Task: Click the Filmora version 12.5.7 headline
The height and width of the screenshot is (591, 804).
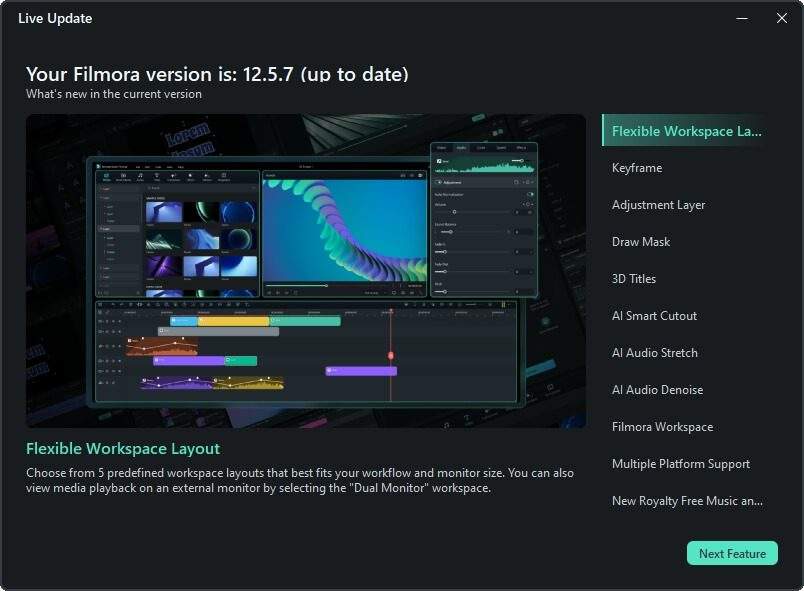Action: [217, 74]
